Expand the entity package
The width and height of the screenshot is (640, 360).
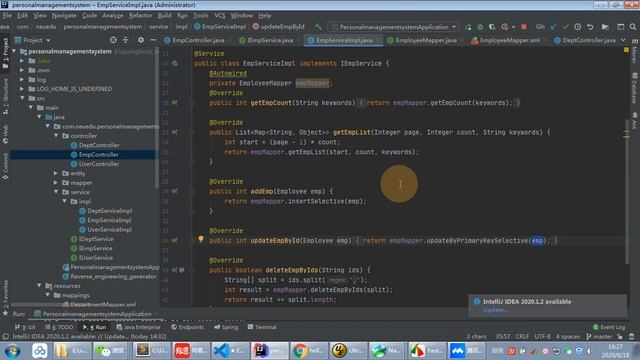[x=56, y=173]
